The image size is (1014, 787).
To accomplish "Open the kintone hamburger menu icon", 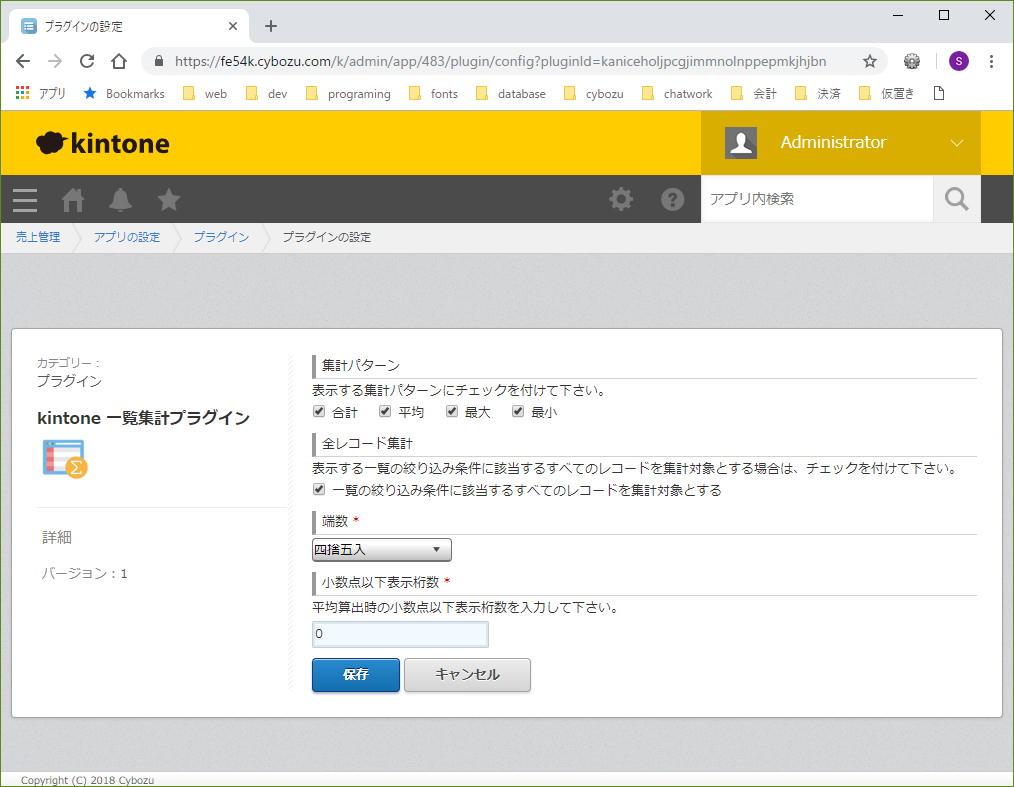I will 25,200.
